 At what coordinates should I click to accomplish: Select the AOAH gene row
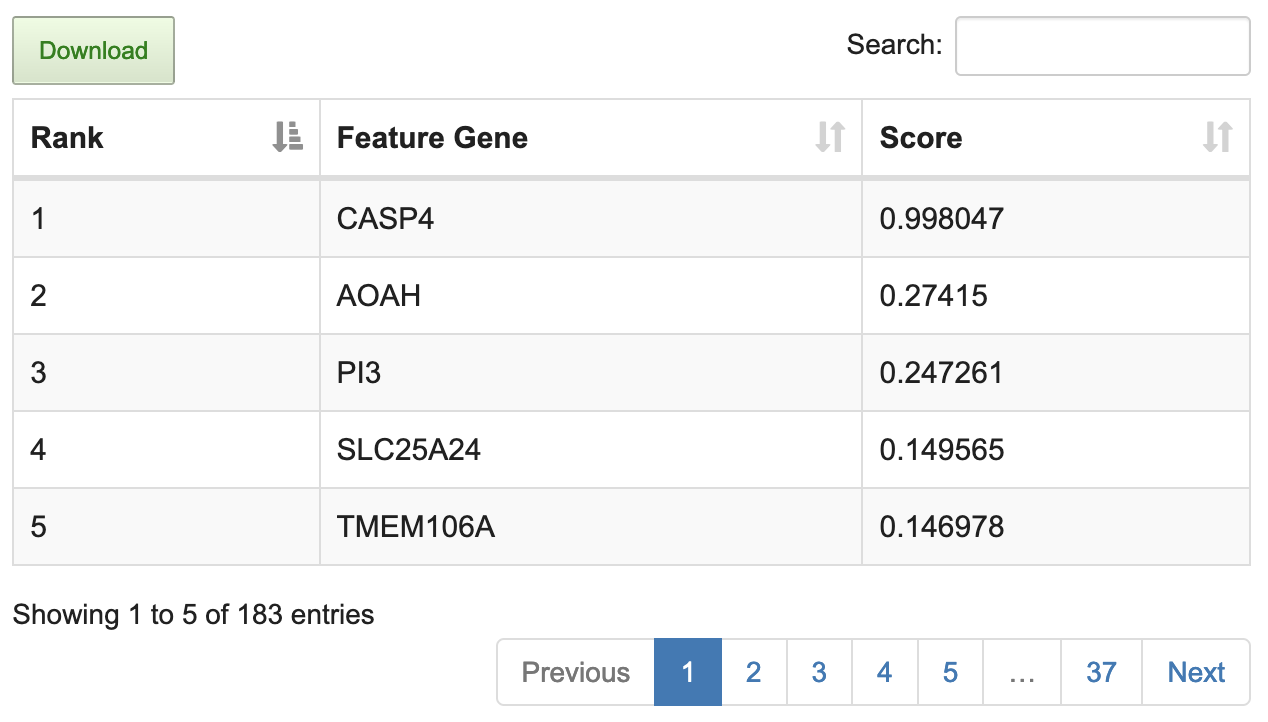click(x=379, y=296)
